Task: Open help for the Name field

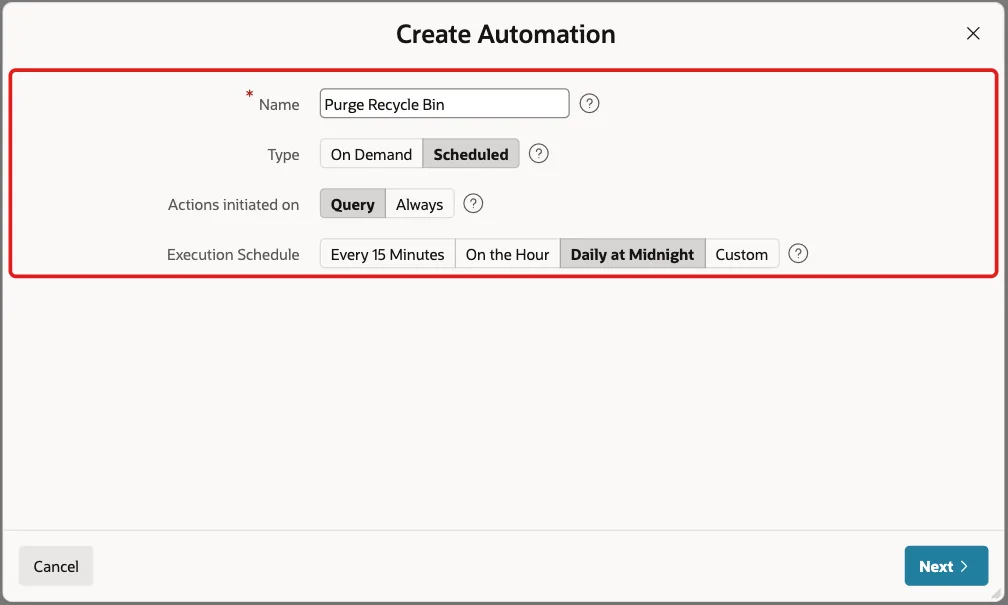Action: 589,104
